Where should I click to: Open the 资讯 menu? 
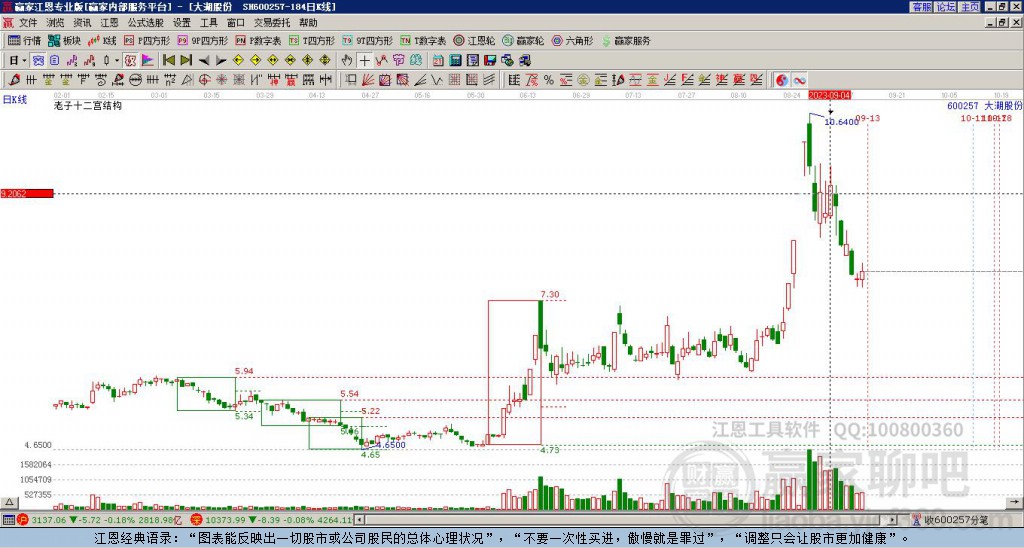82,23
